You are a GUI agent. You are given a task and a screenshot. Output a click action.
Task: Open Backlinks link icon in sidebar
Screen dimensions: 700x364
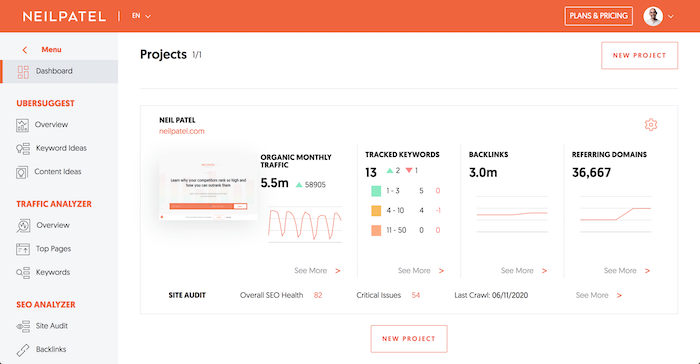23,350
